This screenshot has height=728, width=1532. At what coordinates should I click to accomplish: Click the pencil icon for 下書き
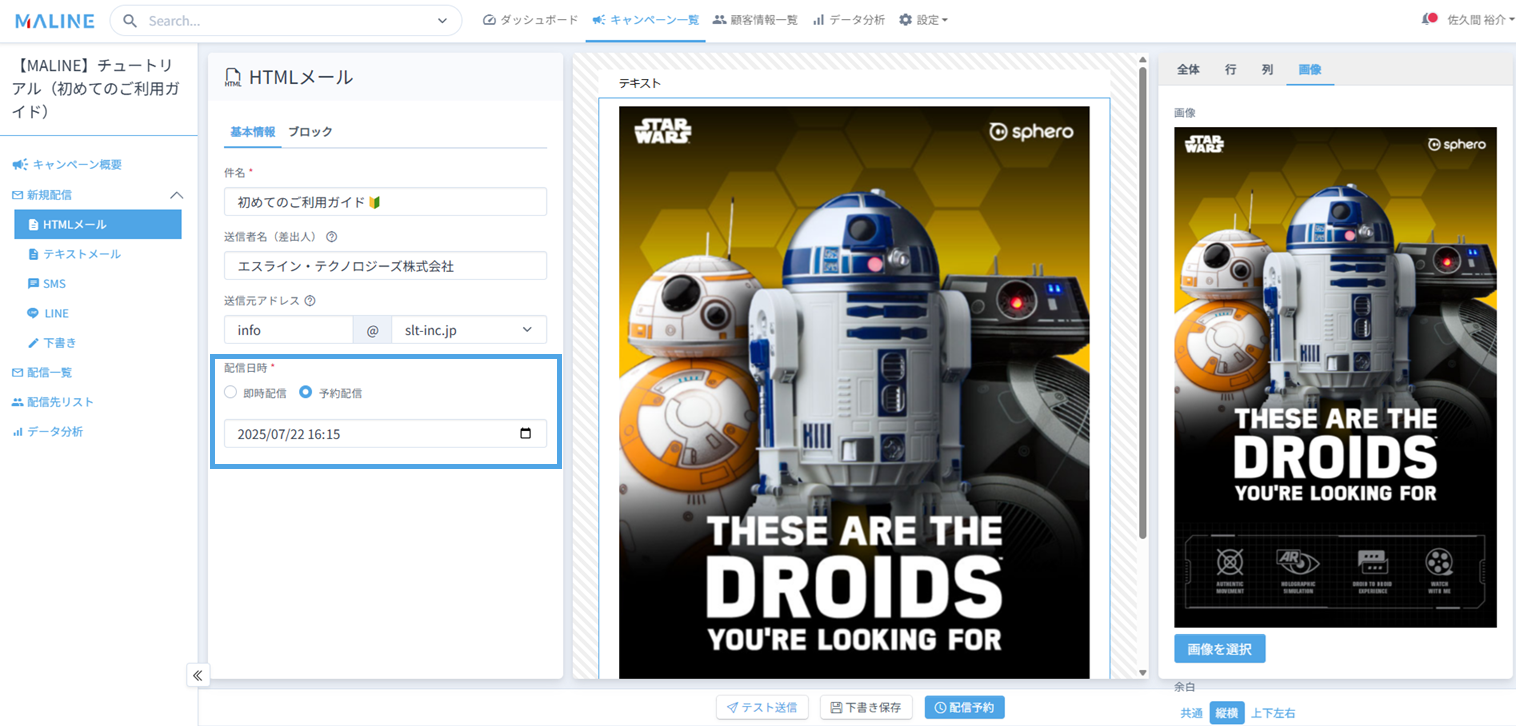[34, 343]
